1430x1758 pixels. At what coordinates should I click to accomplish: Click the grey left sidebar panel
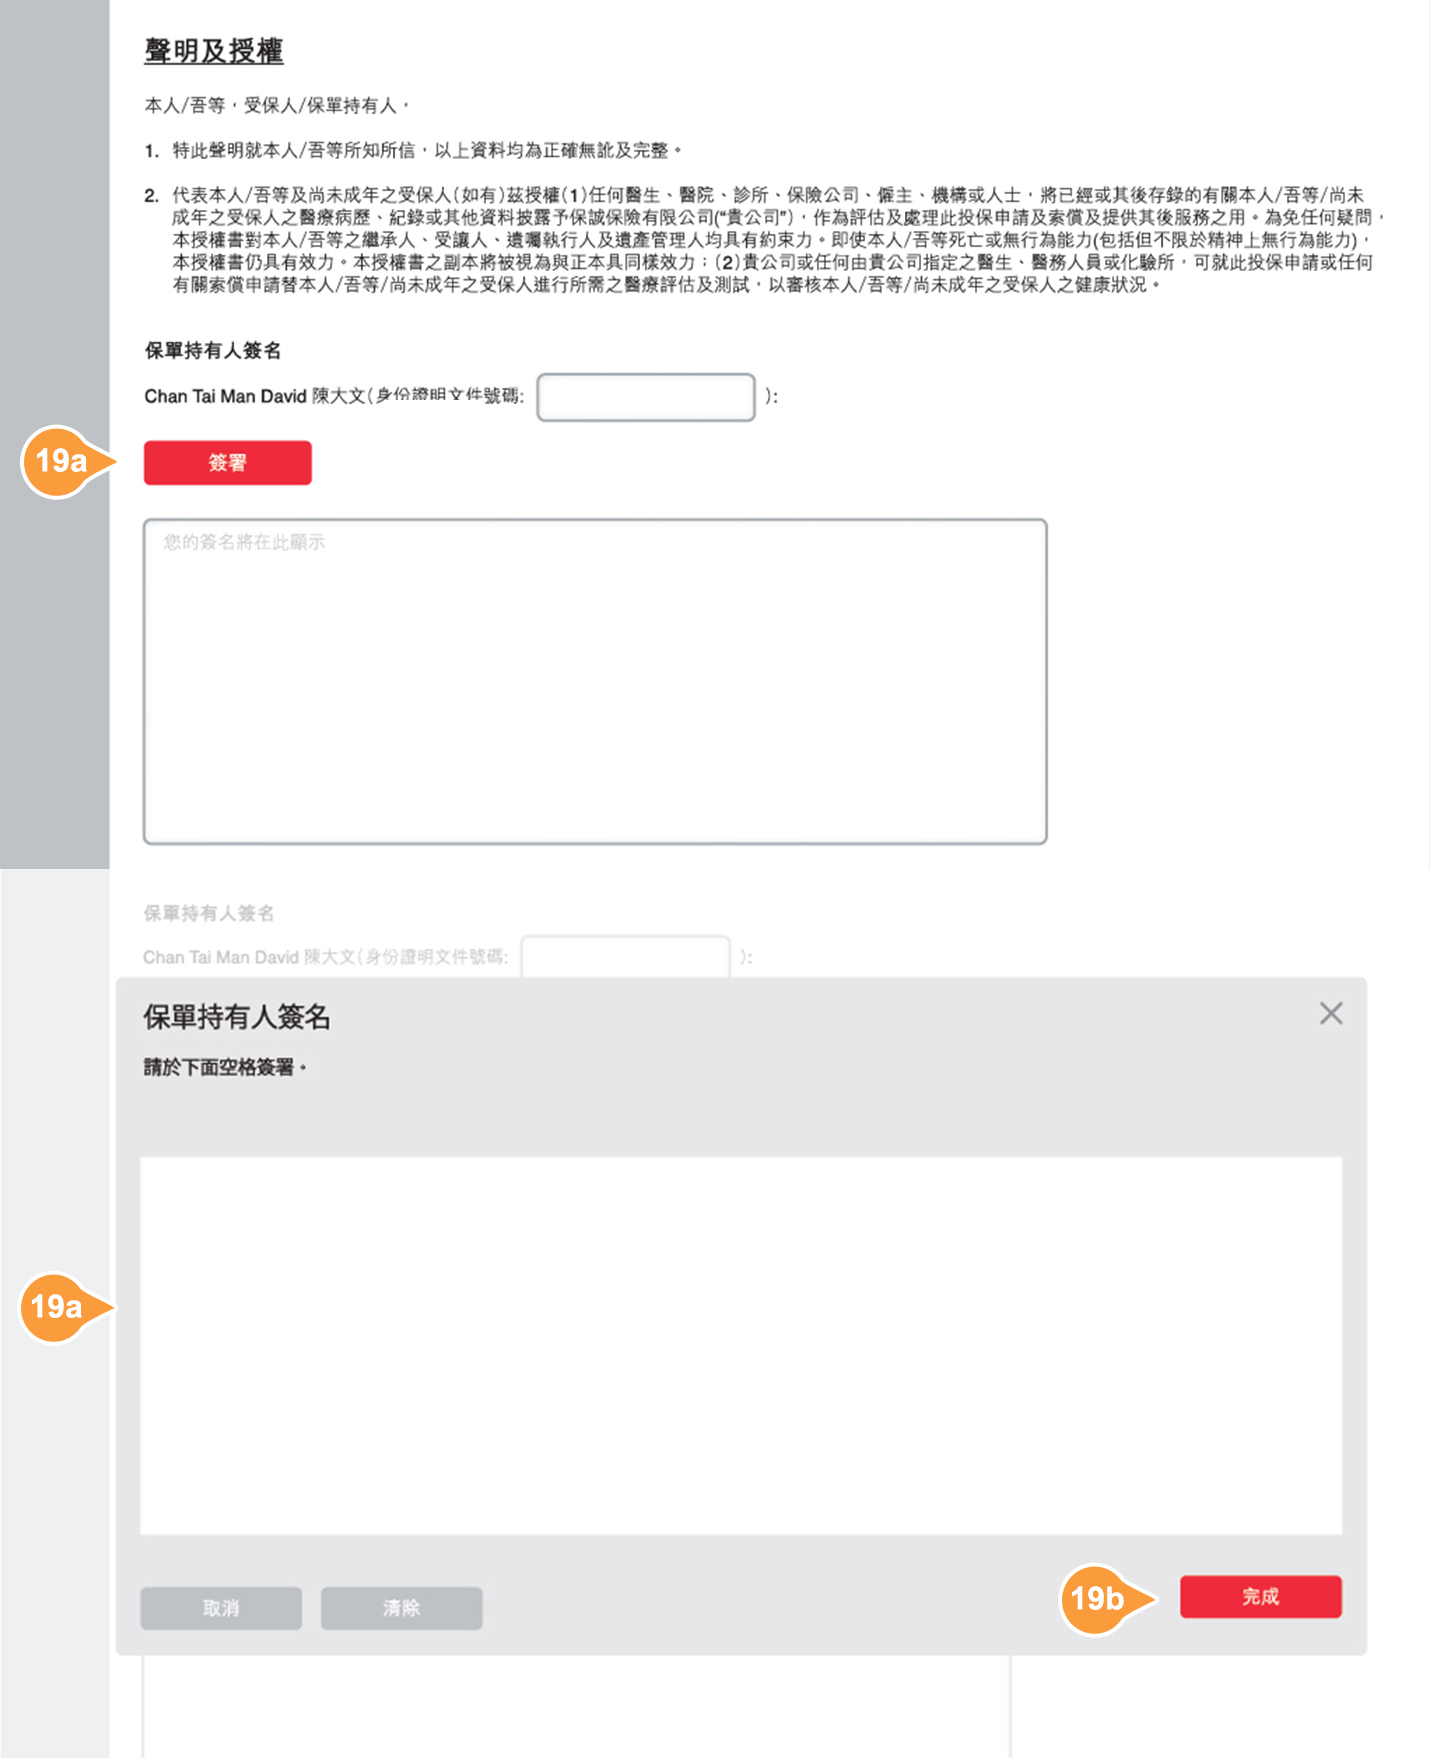pos(55,434)
